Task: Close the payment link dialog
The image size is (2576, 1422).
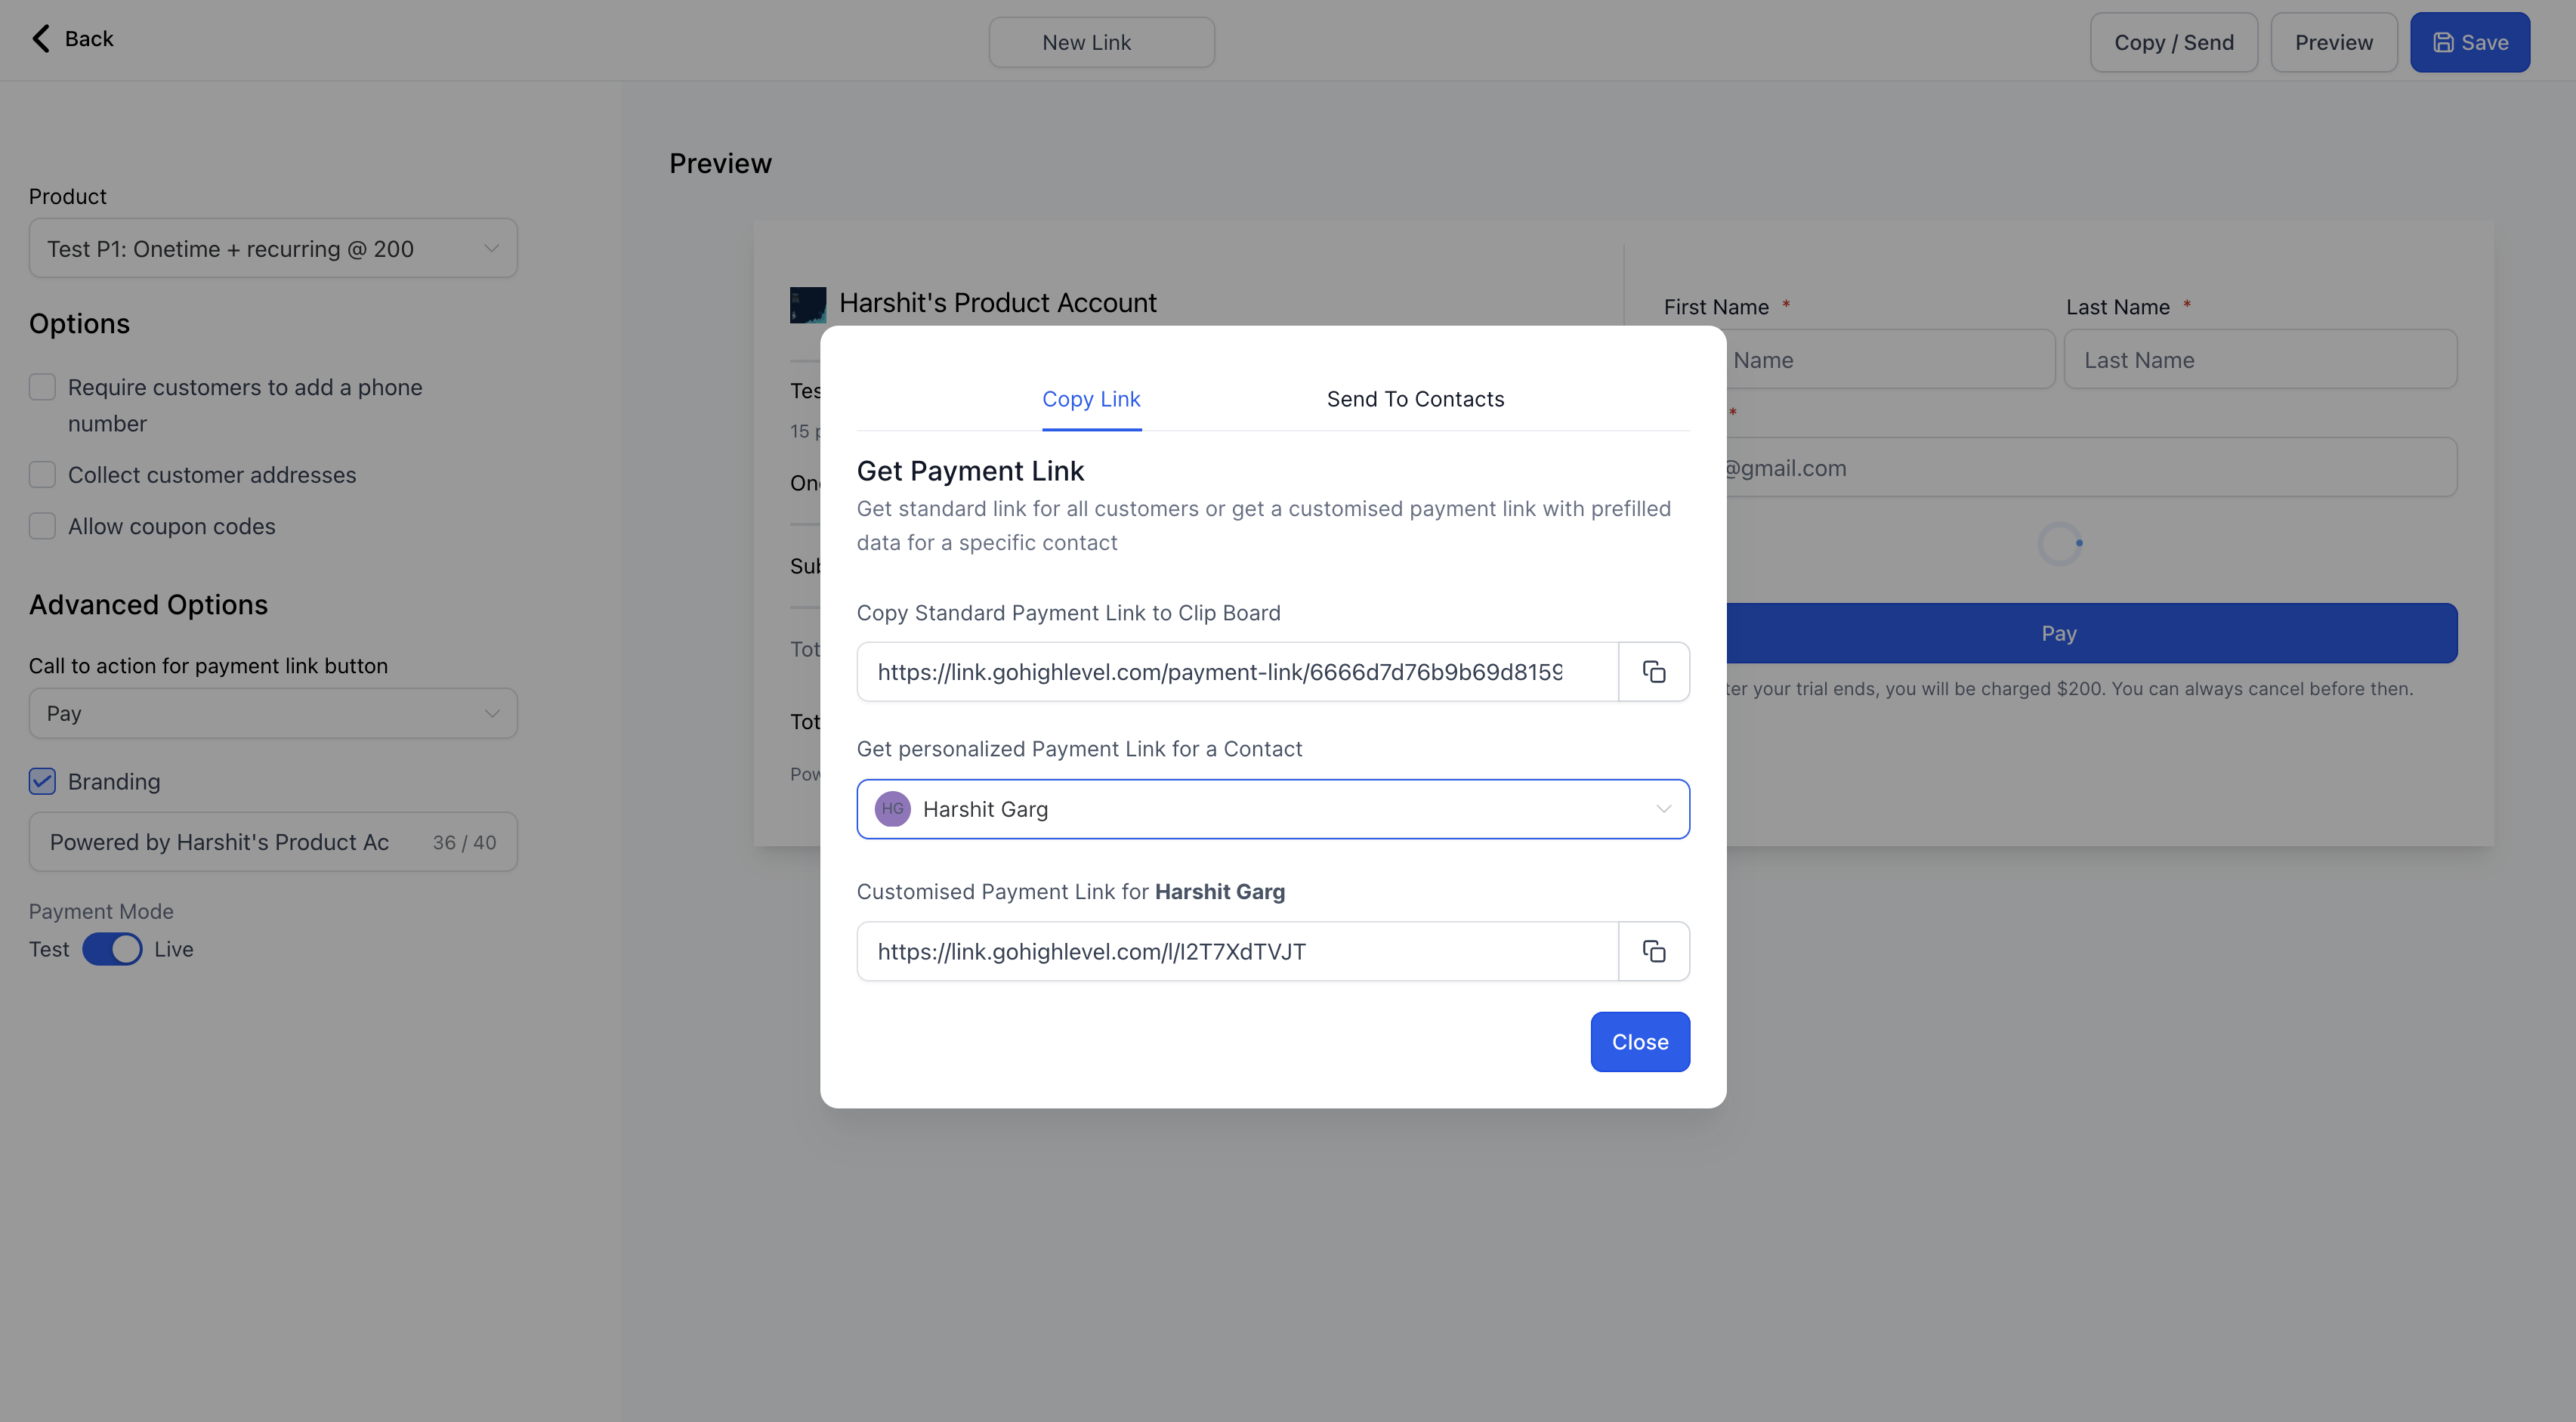Action: point(1639,1042)
